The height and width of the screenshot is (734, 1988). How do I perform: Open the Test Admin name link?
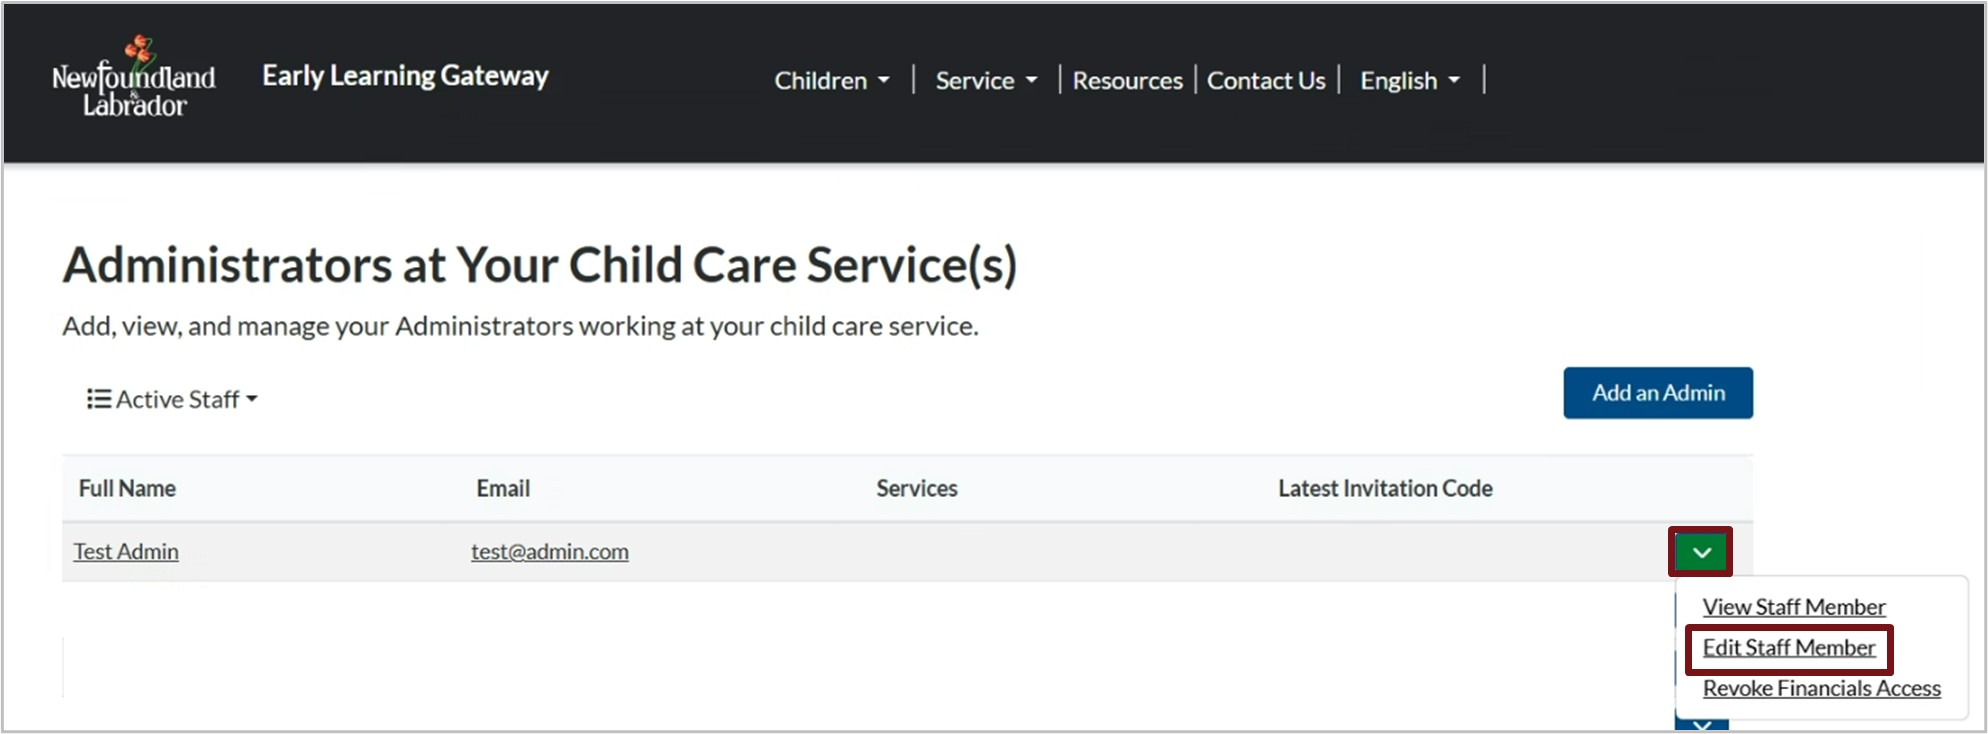tap(126, 552)
